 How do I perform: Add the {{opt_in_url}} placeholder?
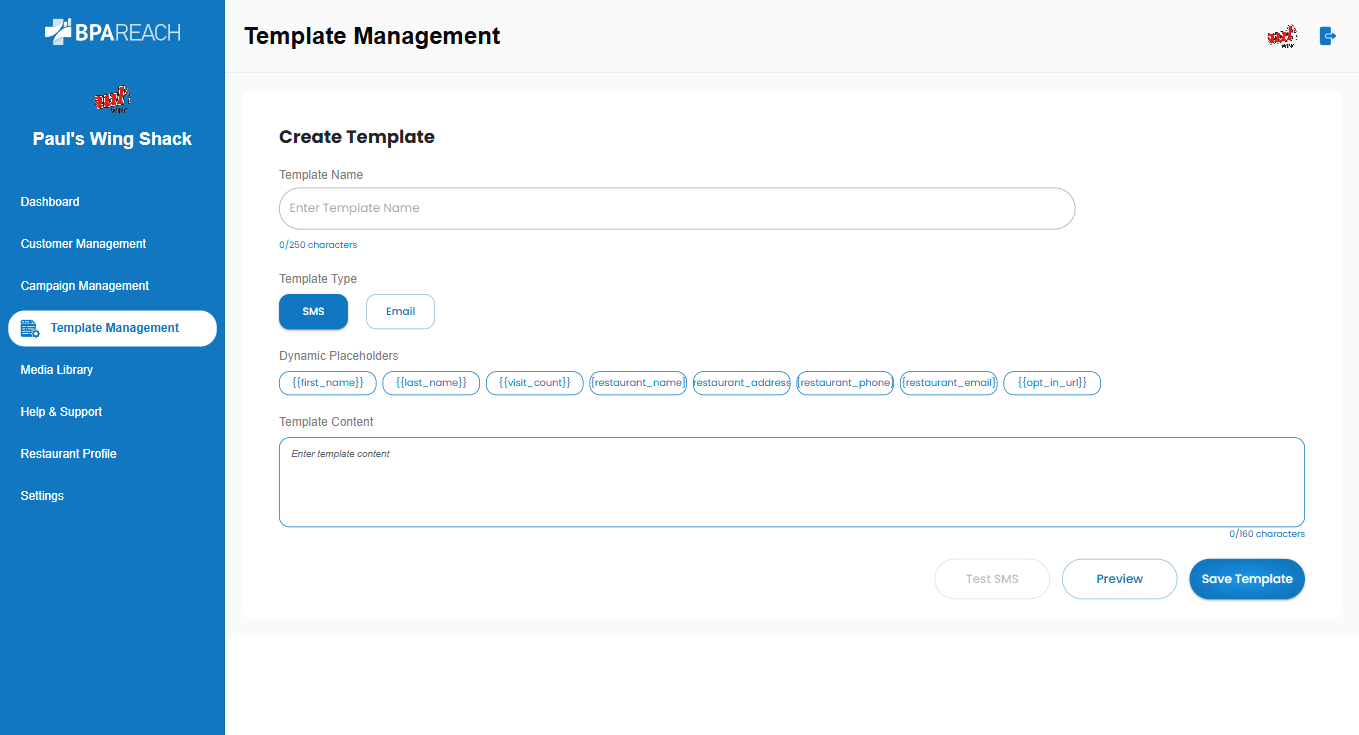[1051, 383]
